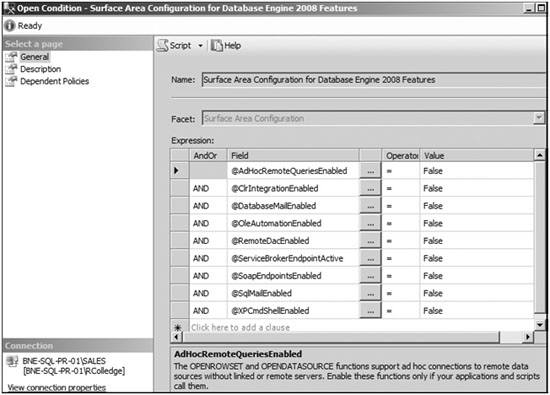The height and width of the screenshot is (395, 550).
Task: Select the @ServiceBrokerEndpointActive field cell
Action: coord(293,259)
